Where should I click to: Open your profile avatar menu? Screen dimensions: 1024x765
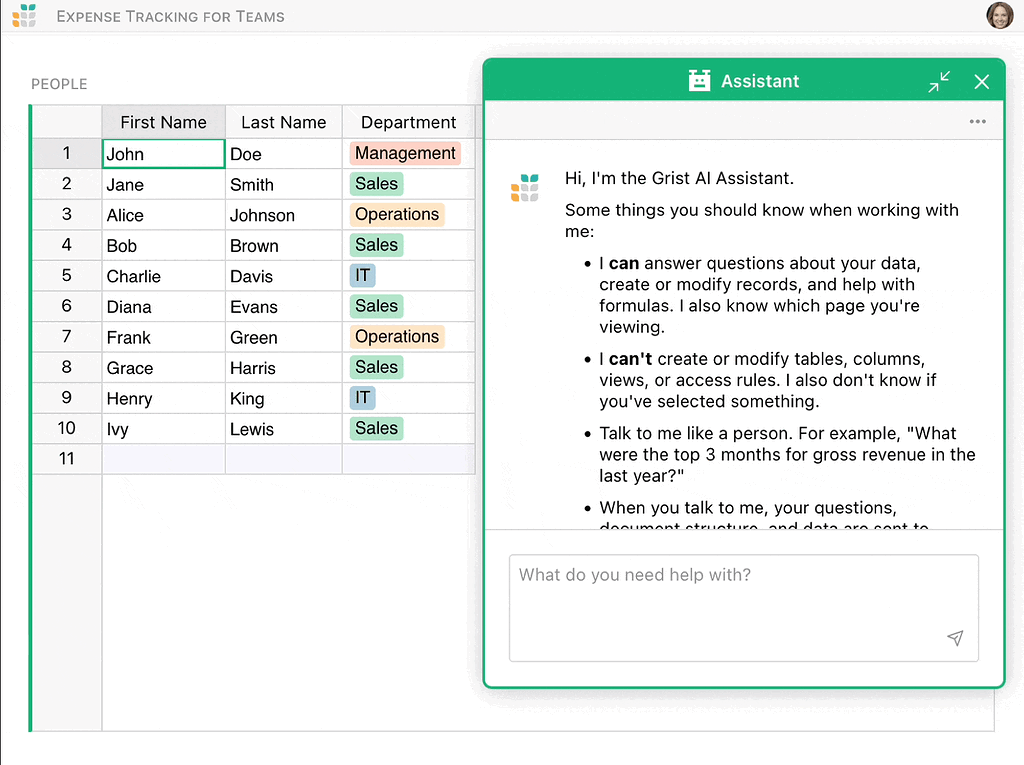click(x=999, y=15)
